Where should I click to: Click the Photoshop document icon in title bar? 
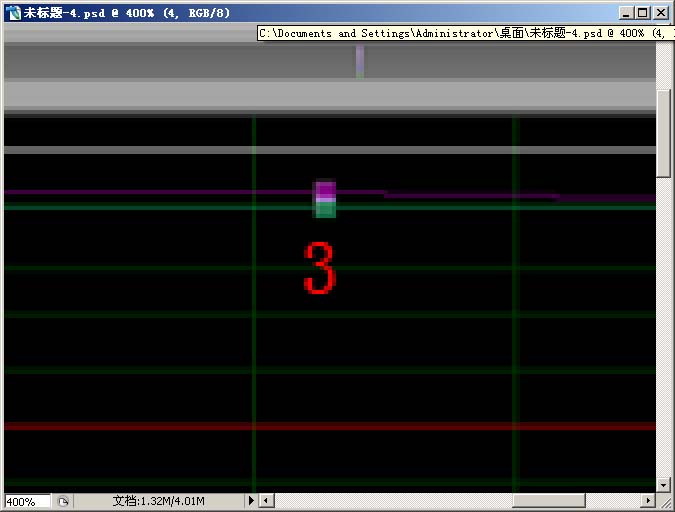(13, 12)
